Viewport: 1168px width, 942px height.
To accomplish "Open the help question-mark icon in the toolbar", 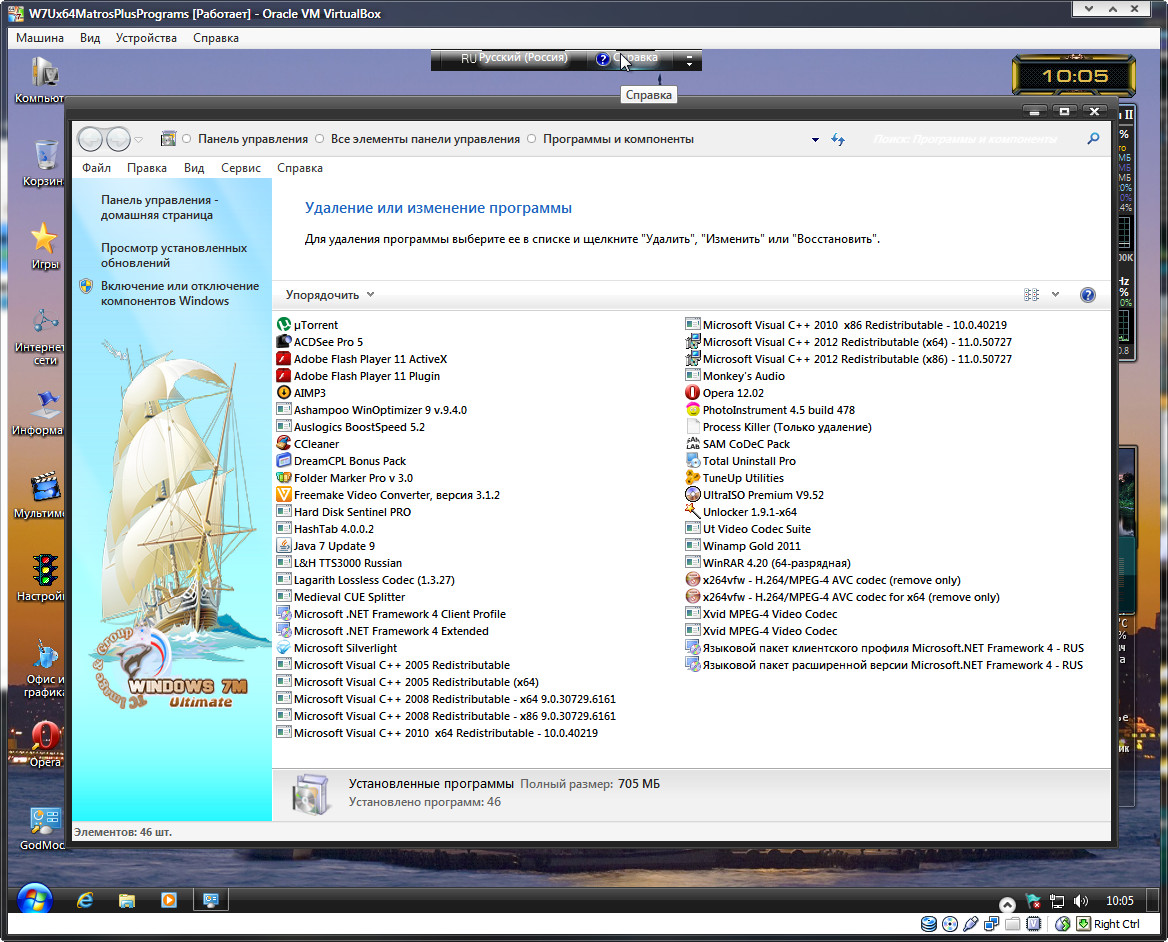I will point(1088,295).
